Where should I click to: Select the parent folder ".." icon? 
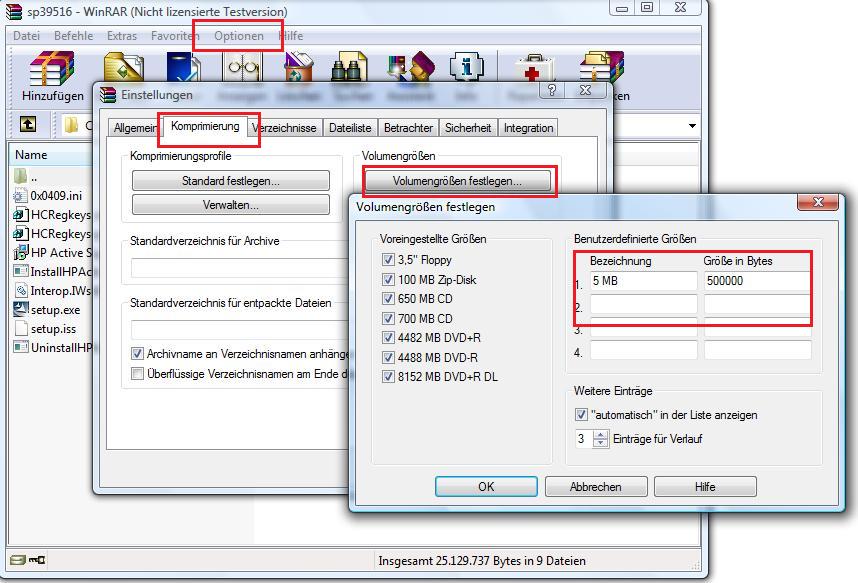pos(21,176)
